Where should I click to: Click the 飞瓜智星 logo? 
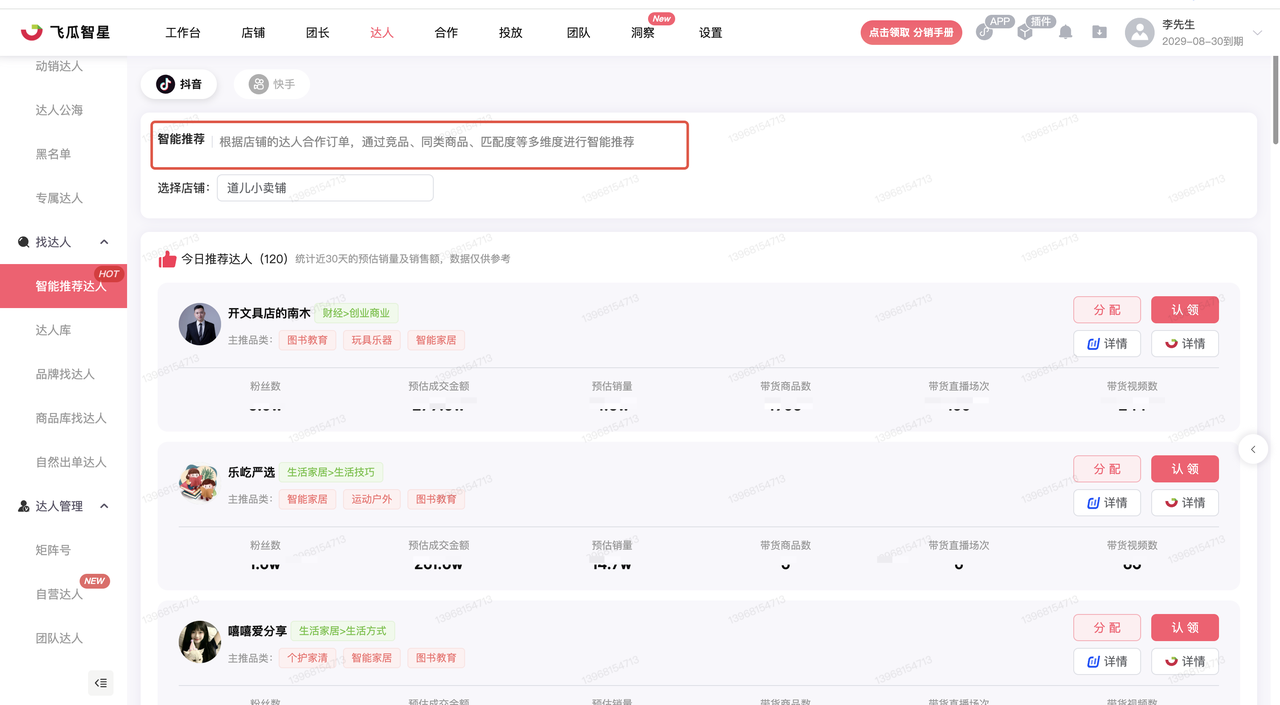(x=65, y=32)
